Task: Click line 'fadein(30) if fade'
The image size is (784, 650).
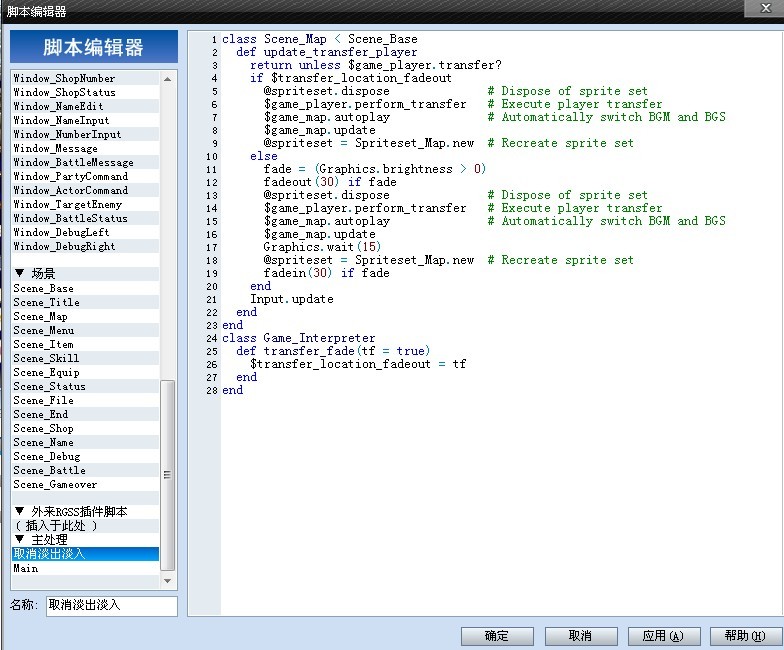Action: (326, 273)
